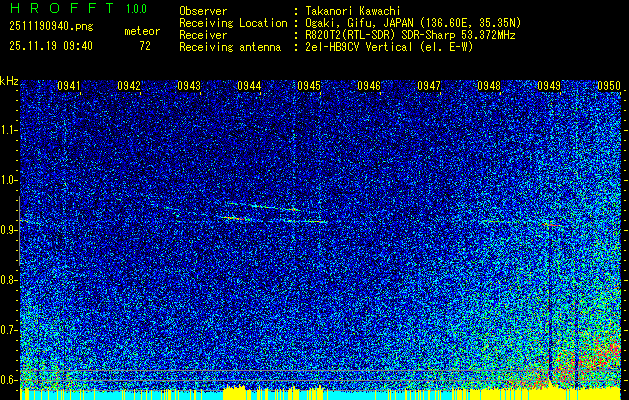Click the red echo trace near 0949

click(553, 225)
